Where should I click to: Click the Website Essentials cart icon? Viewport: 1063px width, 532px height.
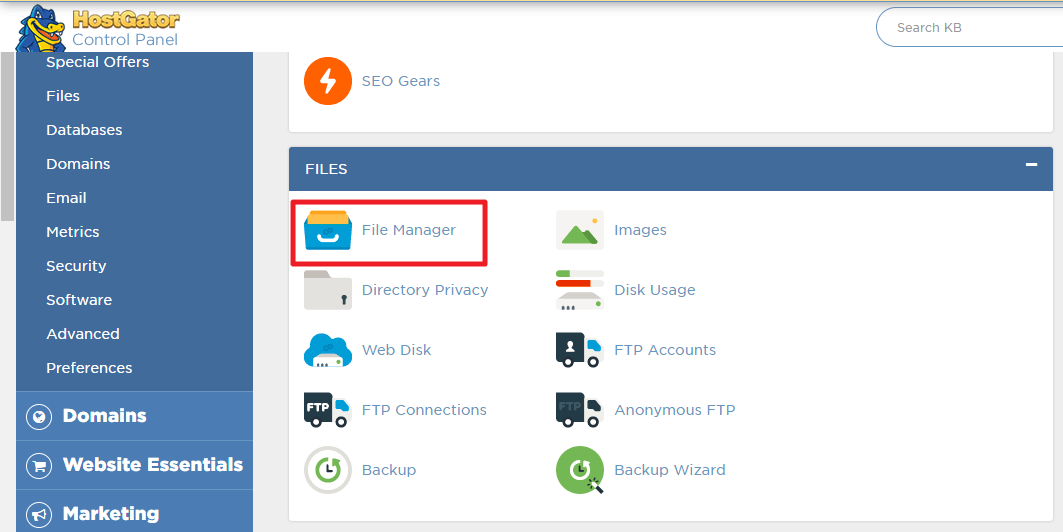click(39, 466)
